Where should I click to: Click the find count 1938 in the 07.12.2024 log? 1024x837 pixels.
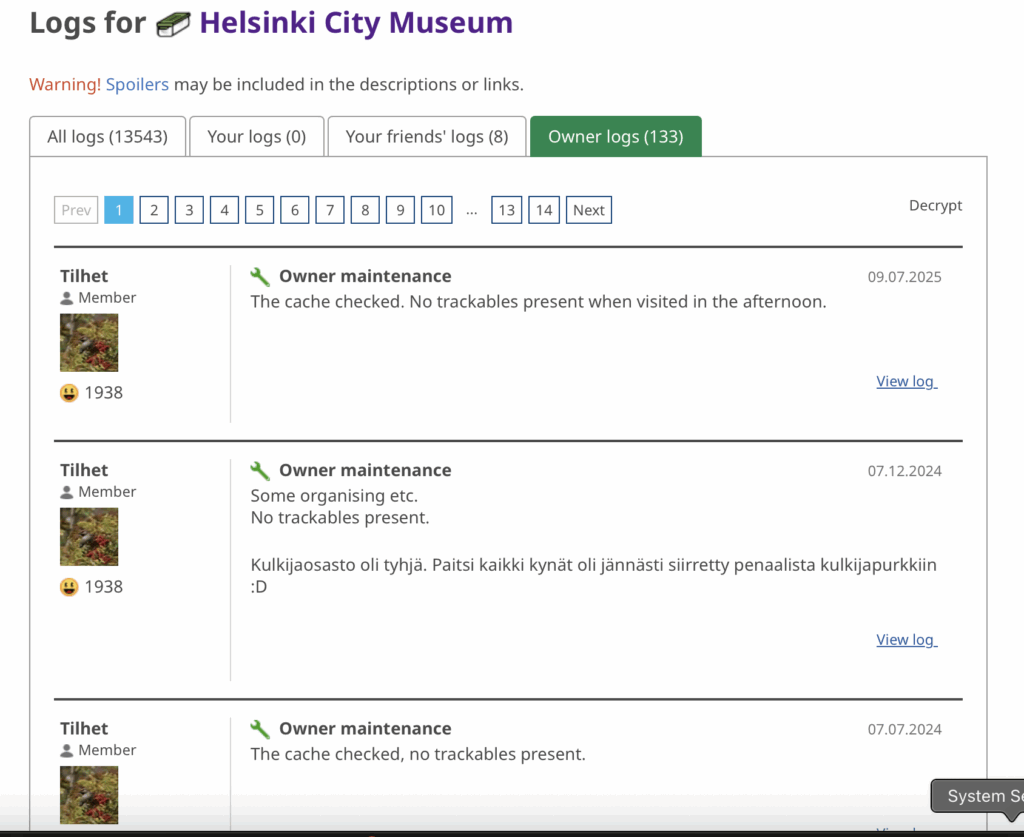104,587
